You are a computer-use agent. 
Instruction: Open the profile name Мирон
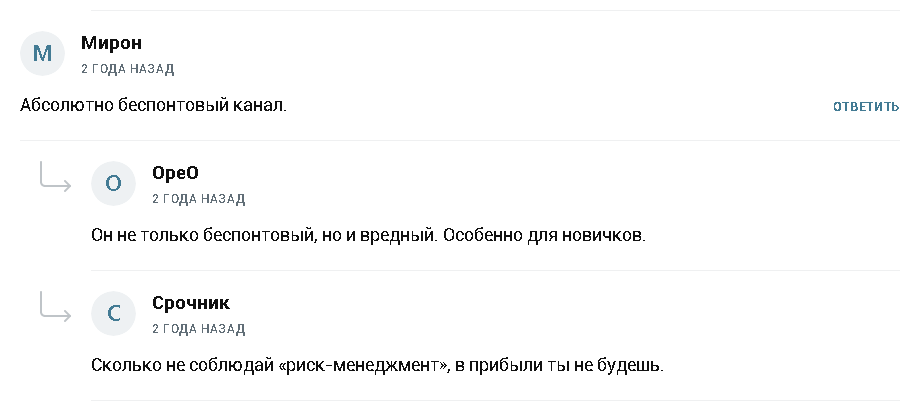pos(111,43)
